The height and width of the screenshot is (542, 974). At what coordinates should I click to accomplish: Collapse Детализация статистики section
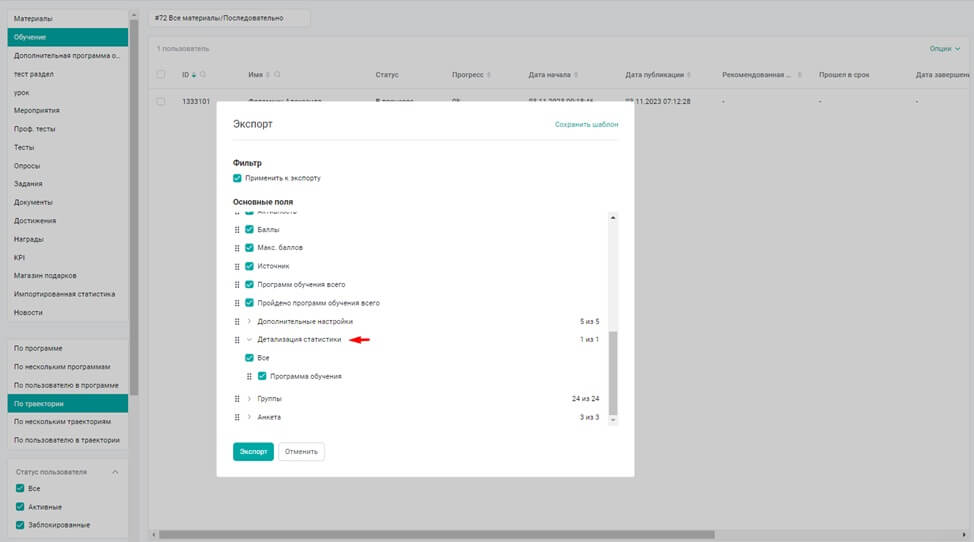(x=249, y=340)
